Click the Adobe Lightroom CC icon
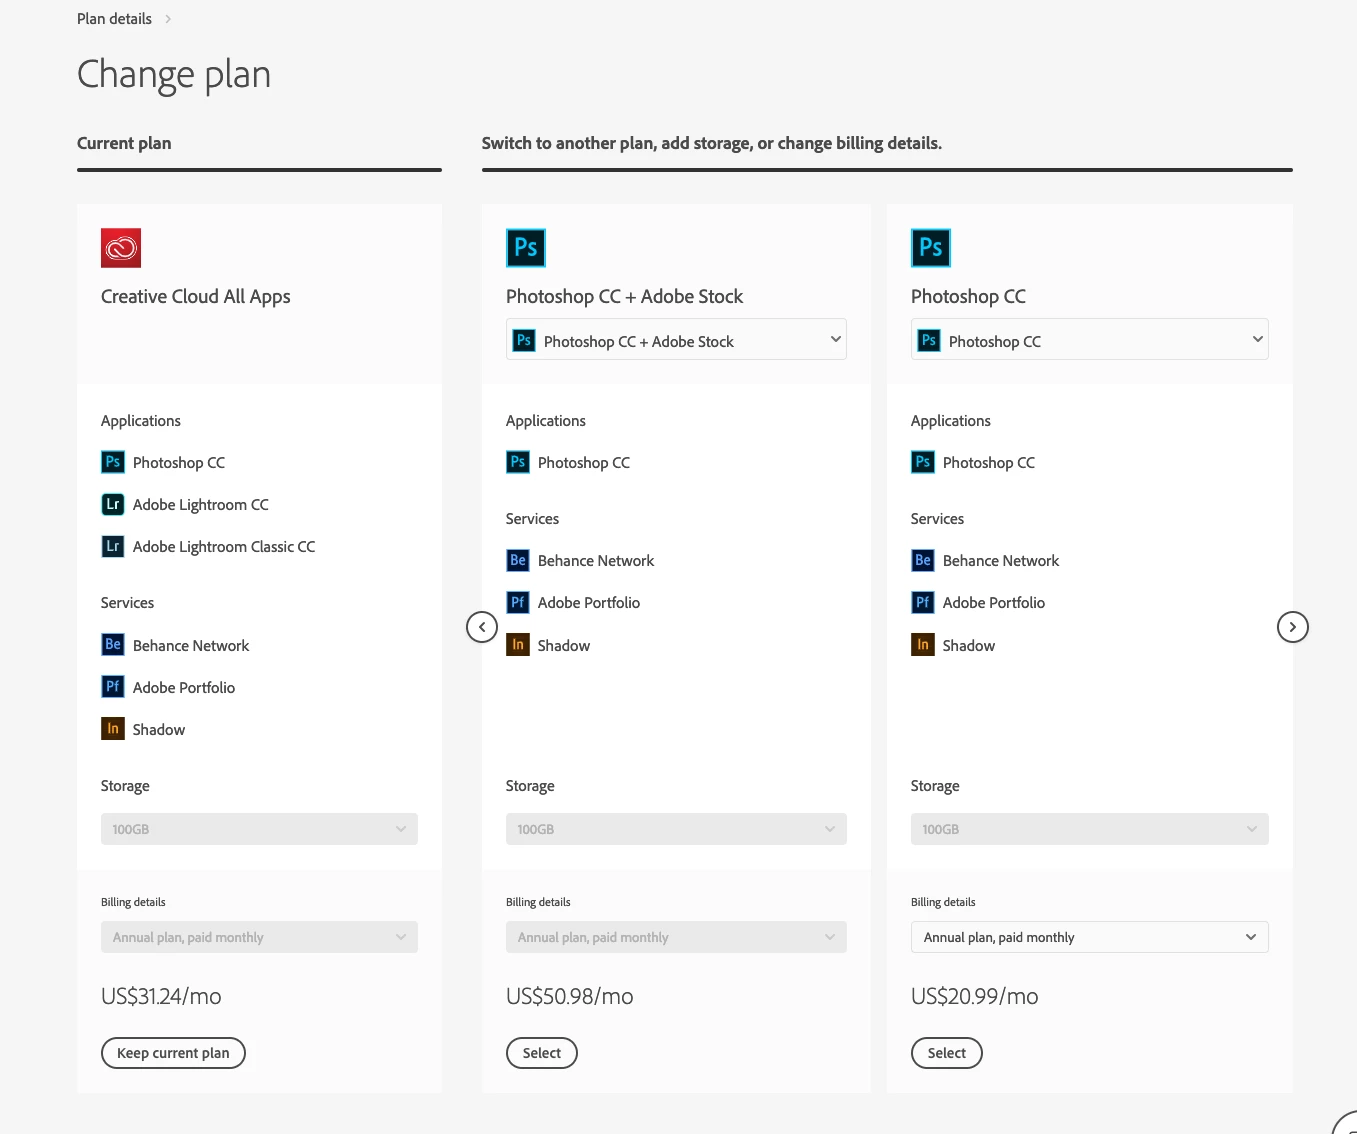The width and height of the screenshot is (1357, 1134). tap(113, 504)
